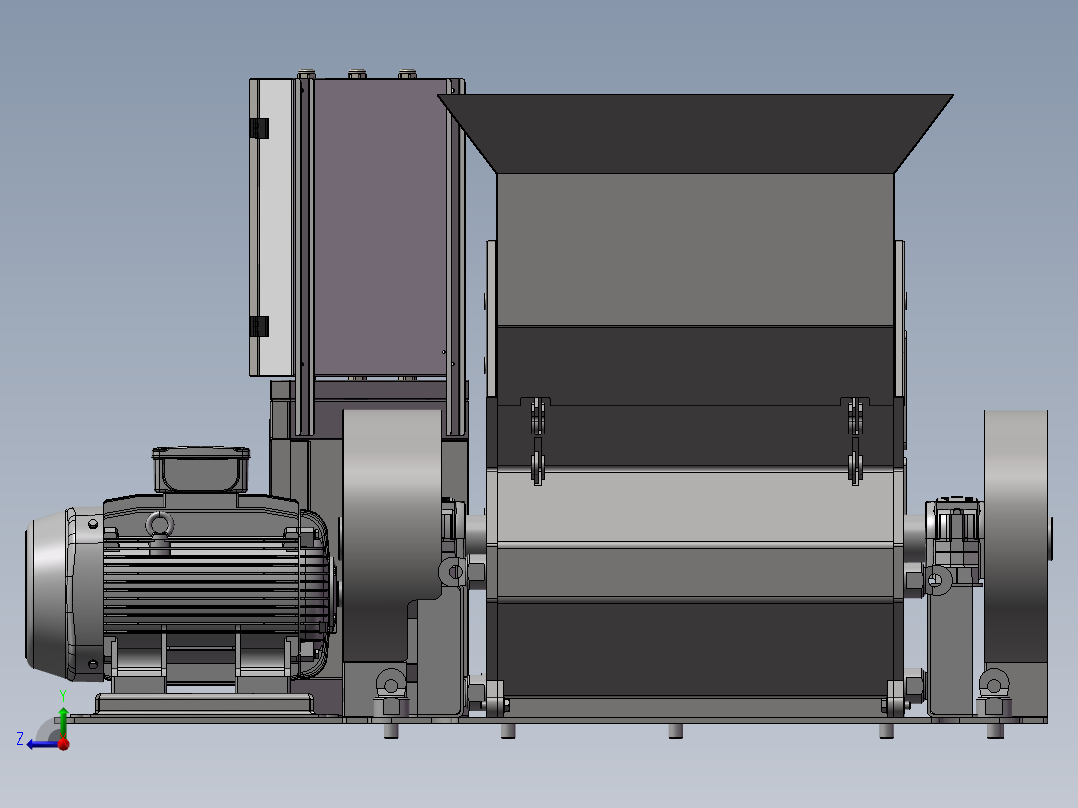Select the right flywheel at machine end
1078x808 pixels.
coord(1015,536)
